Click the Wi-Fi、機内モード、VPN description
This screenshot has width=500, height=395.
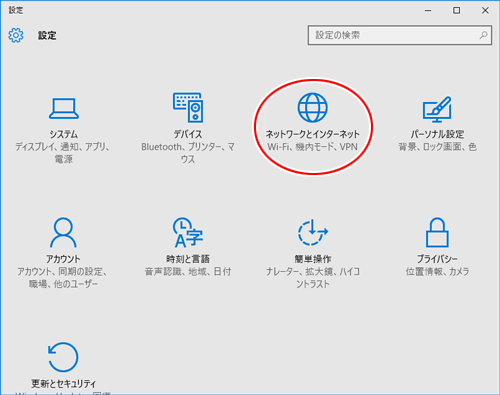(x=312, y=147)
